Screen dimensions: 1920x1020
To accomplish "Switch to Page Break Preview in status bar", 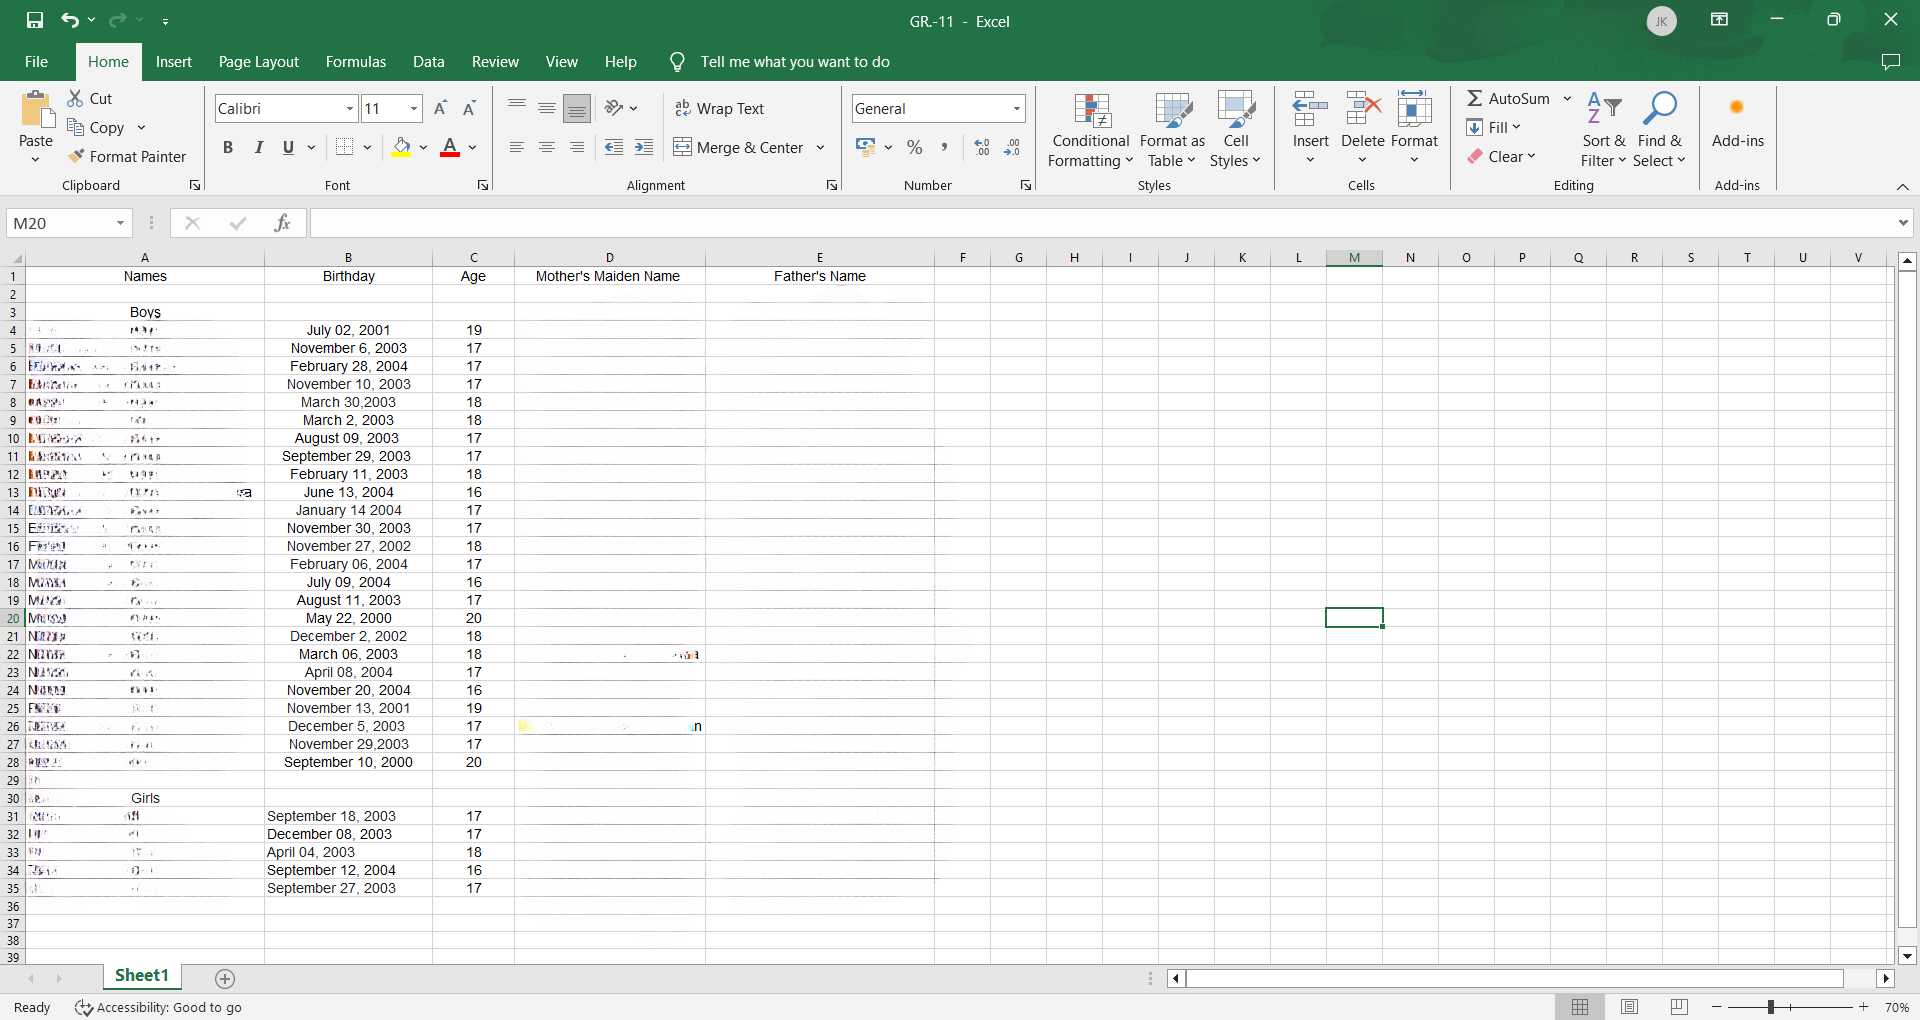I will (1679, 1007).
